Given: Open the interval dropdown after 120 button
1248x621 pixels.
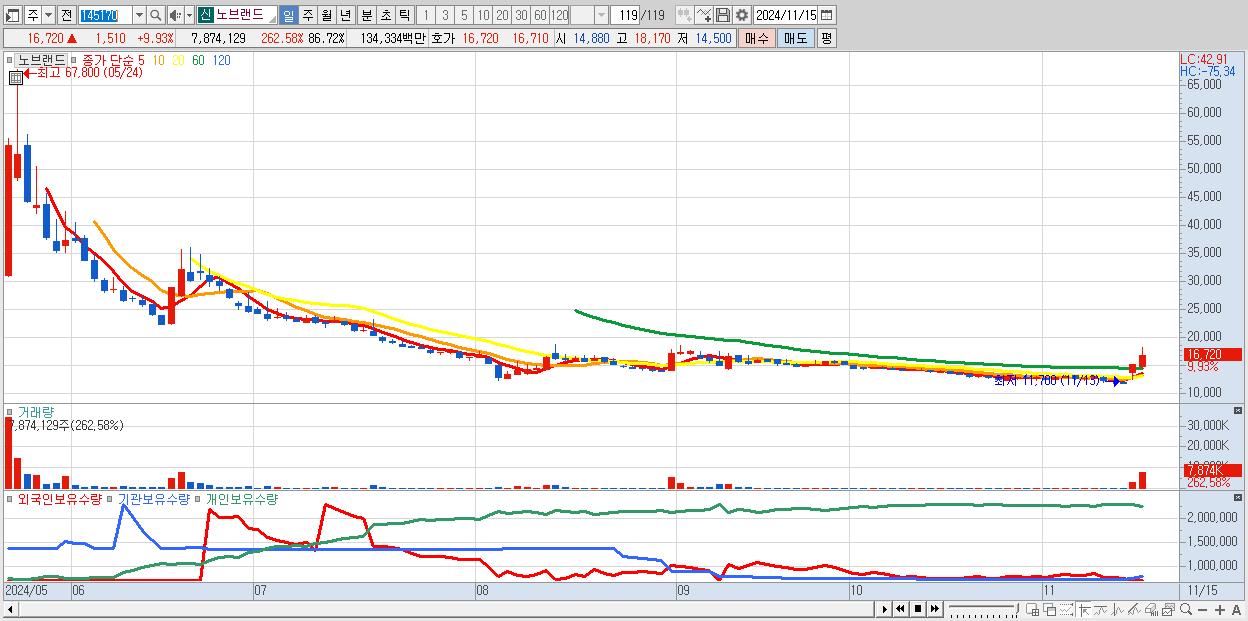Looking at the screenshot, I should 600,15.
